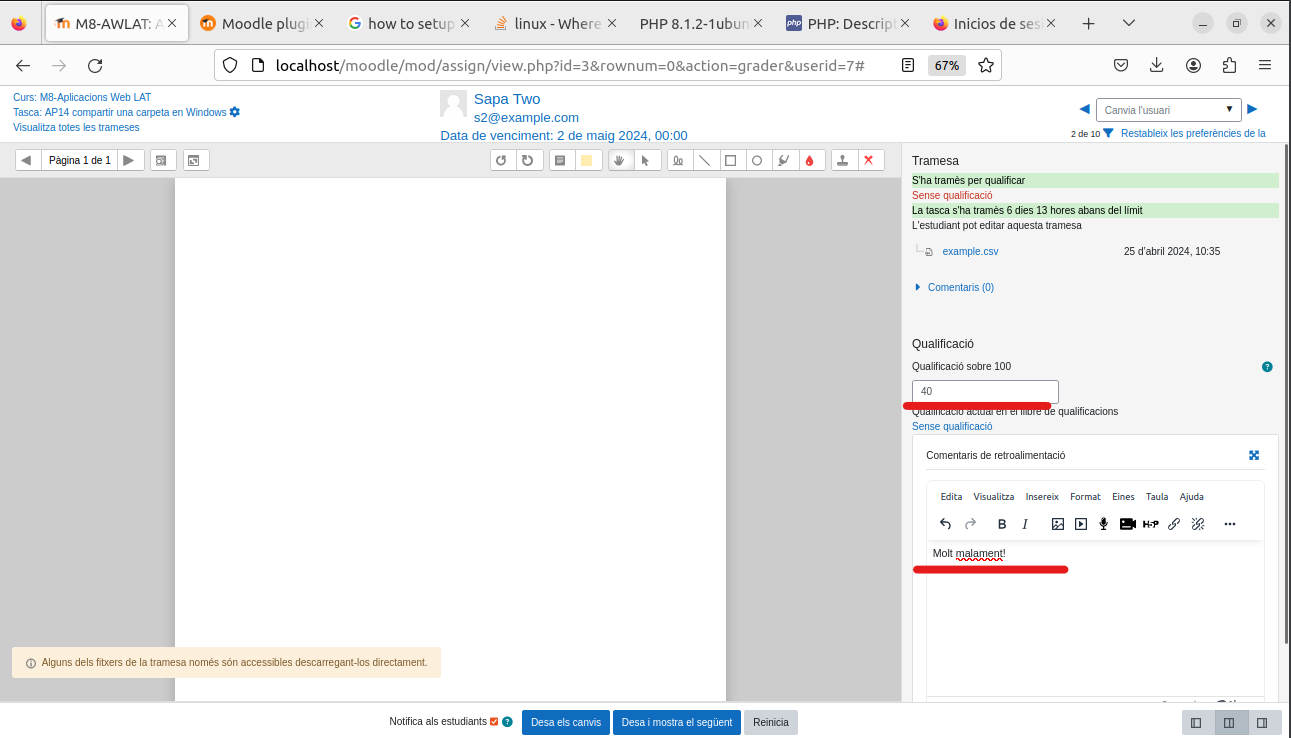Rotate the page clockwise
Image resolution: width=1291 pixels, height=738 pixels.
(x=527, y=160)
